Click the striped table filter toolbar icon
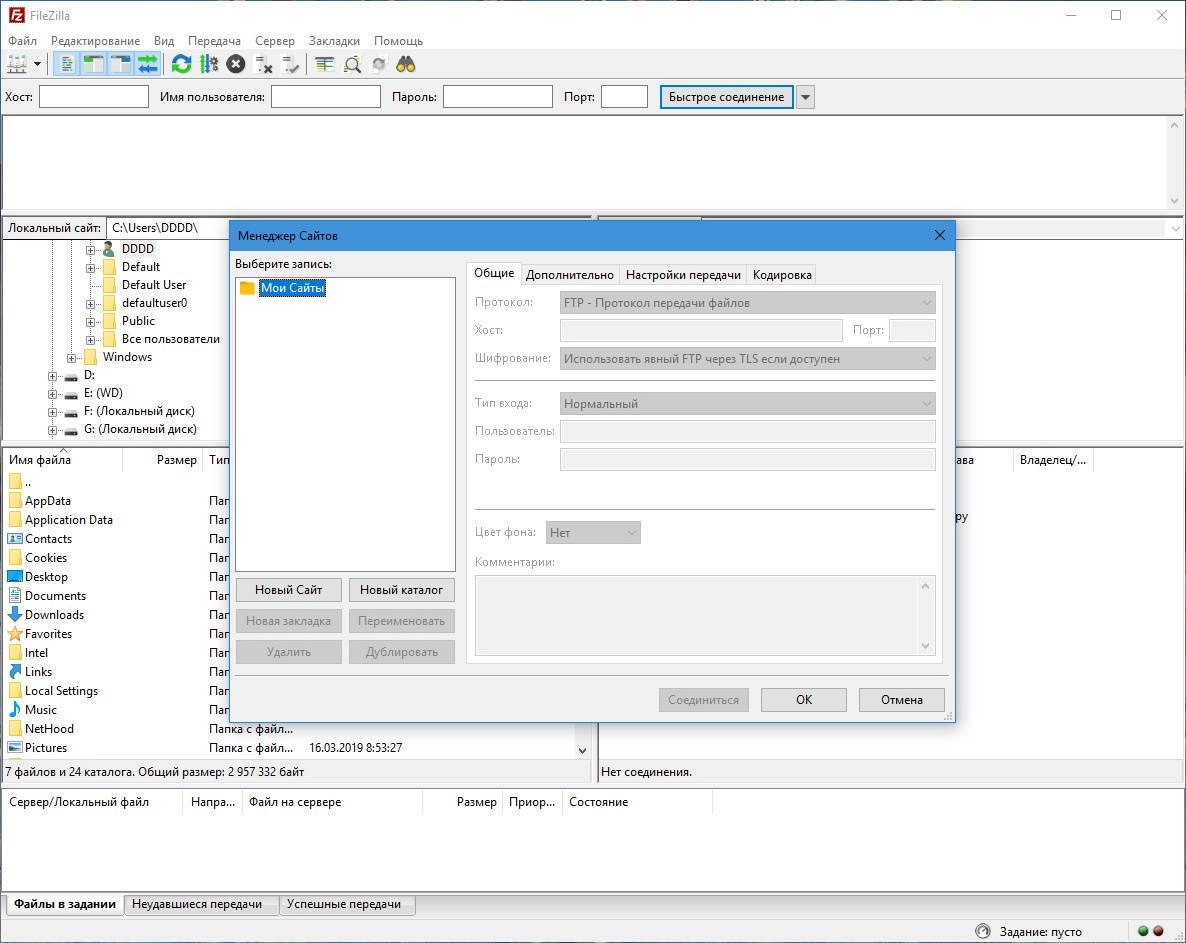This screenshot has height=943, width=1186. [324, 64]
